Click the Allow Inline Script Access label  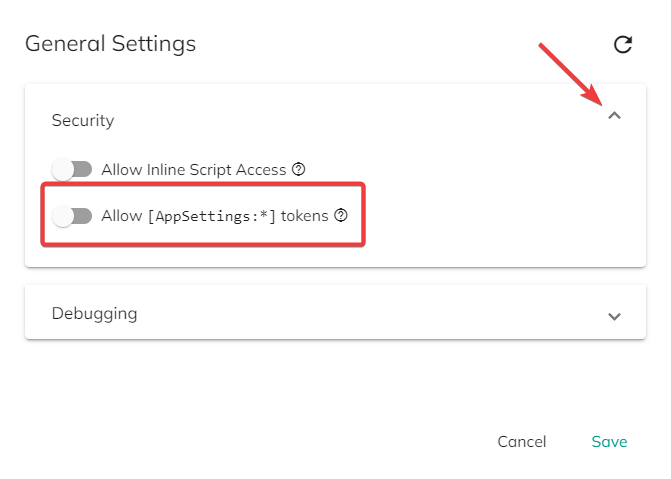193,170
